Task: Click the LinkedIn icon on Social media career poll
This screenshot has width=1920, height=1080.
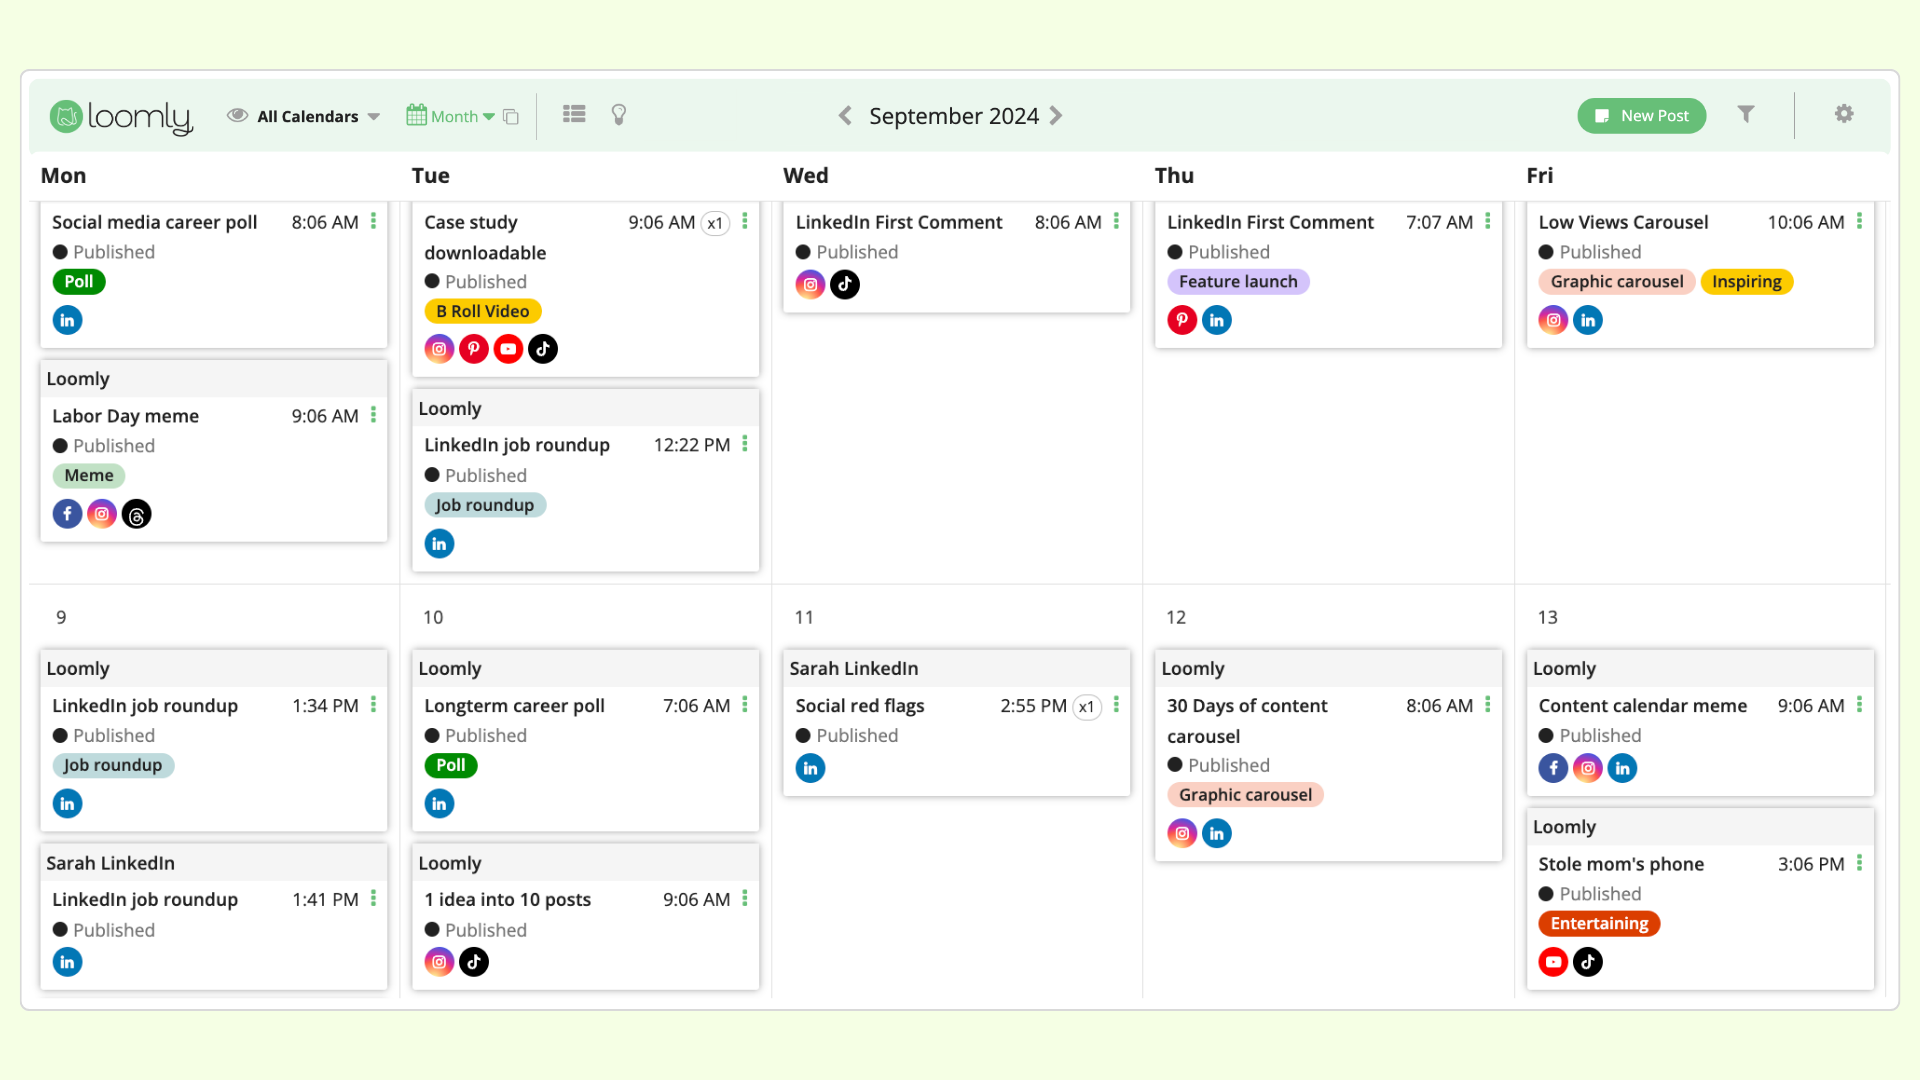Action: point(67,319)
